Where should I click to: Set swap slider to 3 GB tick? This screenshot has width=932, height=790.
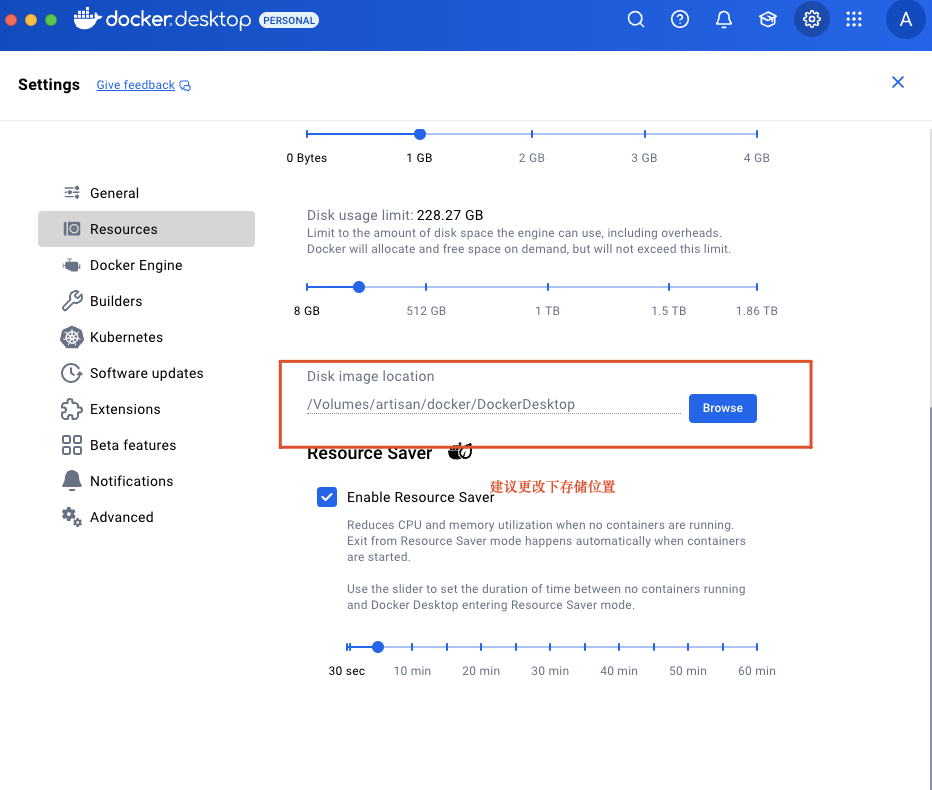[644, 134]
